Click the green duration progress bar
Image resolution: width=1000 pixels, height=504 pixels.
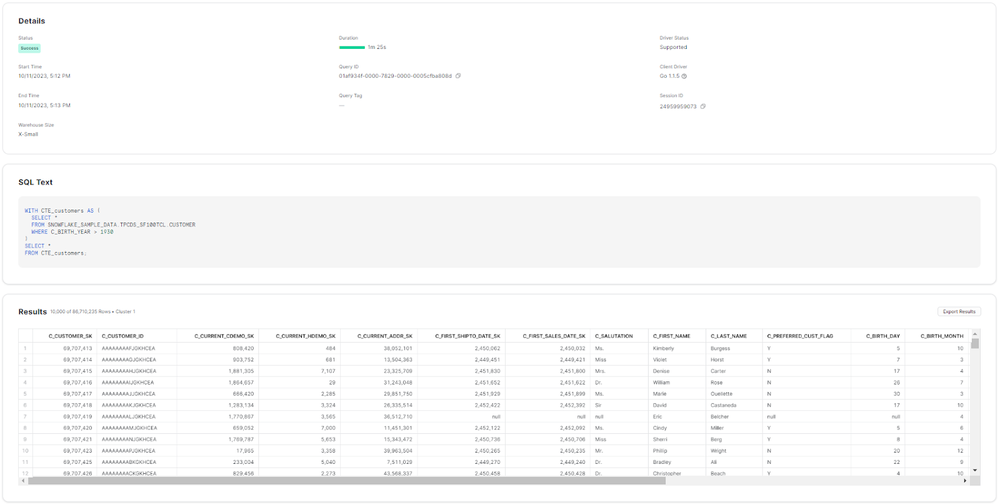[352, 47]
